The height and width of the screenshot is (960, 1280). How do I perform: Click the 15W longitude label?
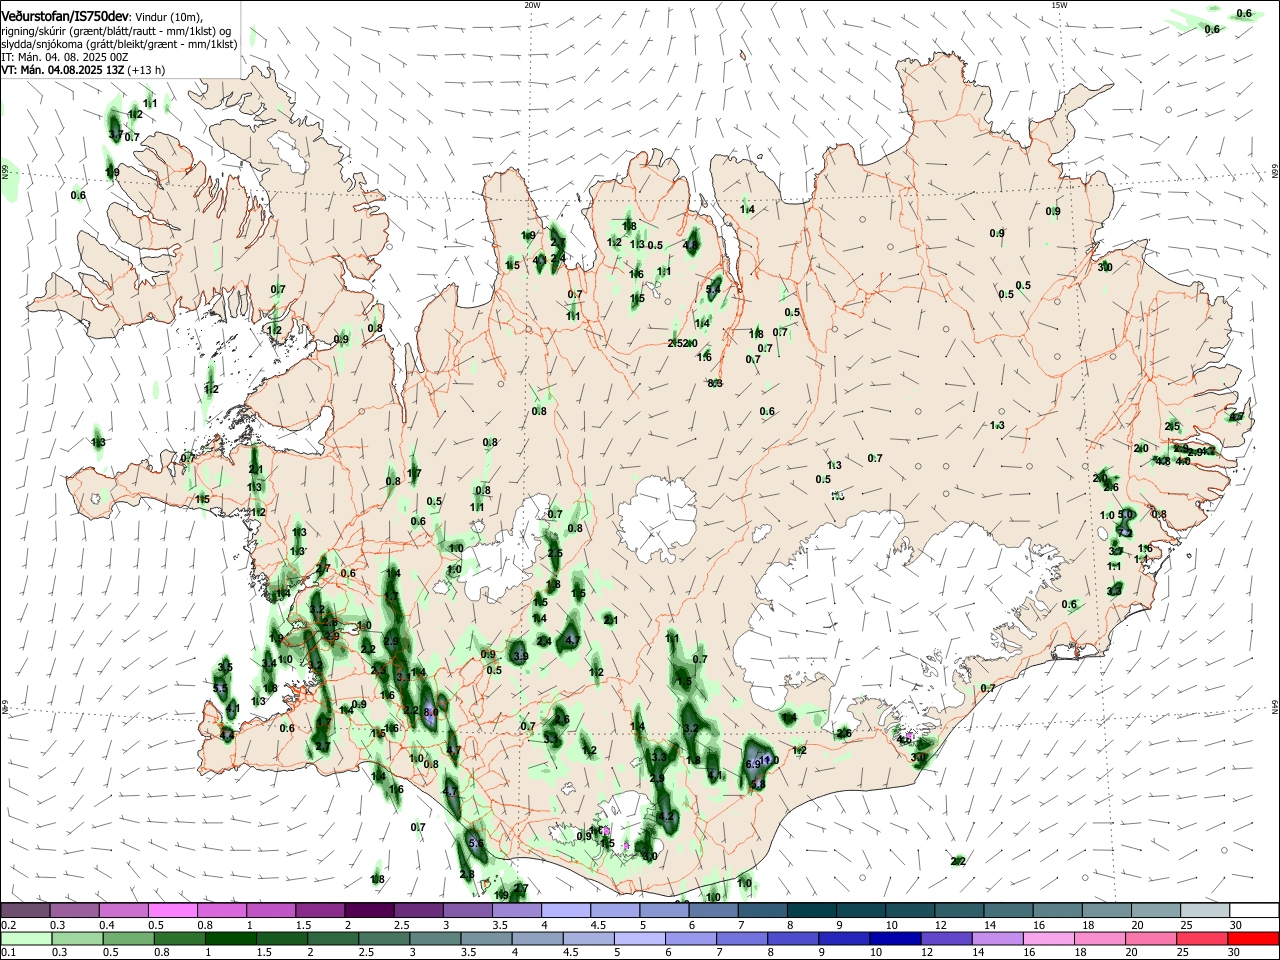(x=1059, y=5)
